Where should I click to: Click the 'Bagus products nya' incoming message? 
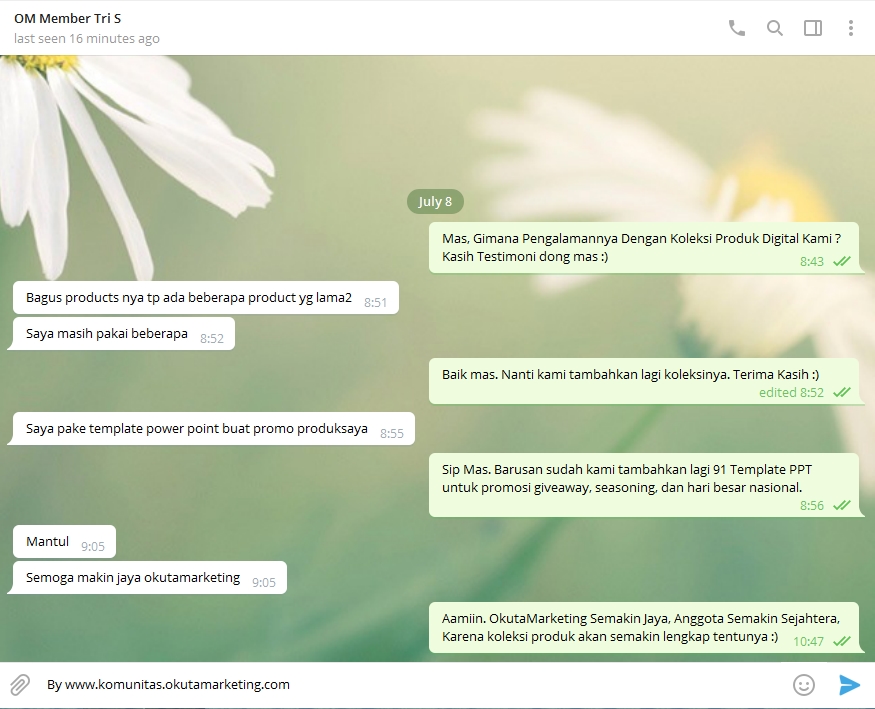tap(205, 298)
